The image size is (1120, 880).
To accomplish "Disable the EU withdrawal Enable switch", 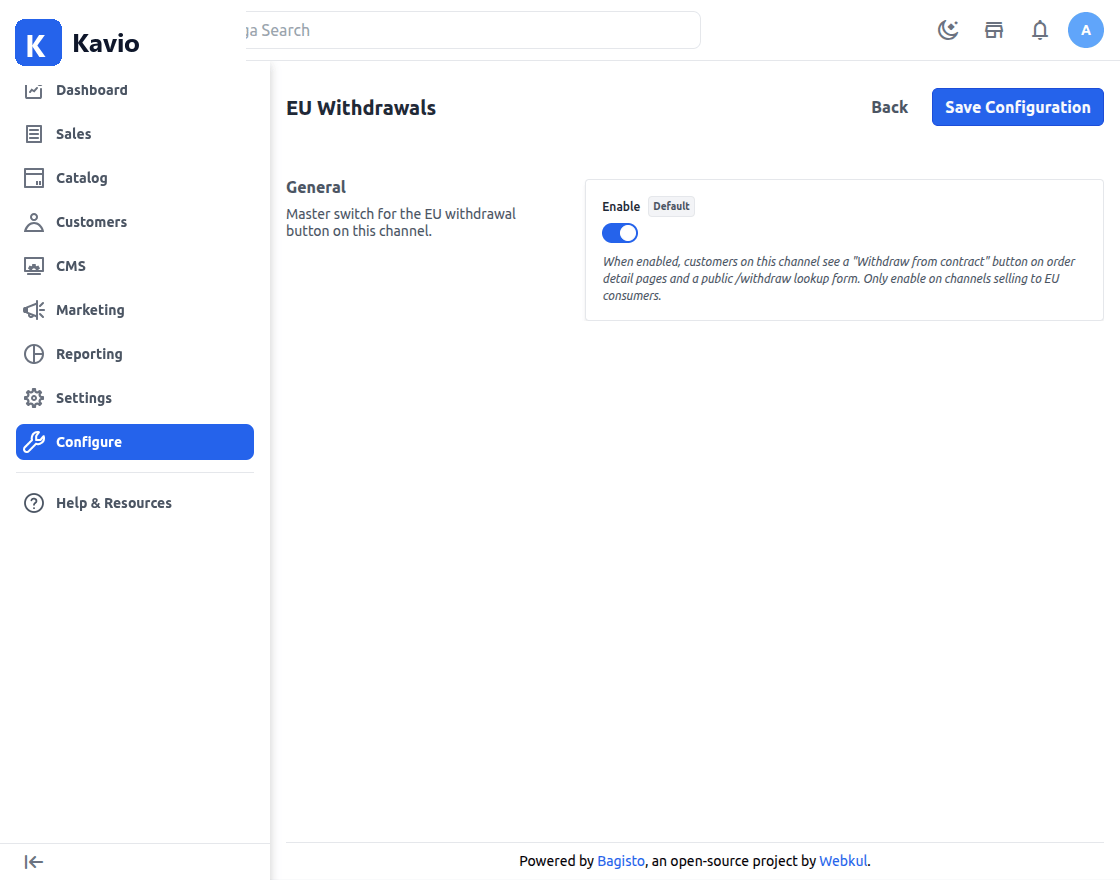I will (620, 233).
